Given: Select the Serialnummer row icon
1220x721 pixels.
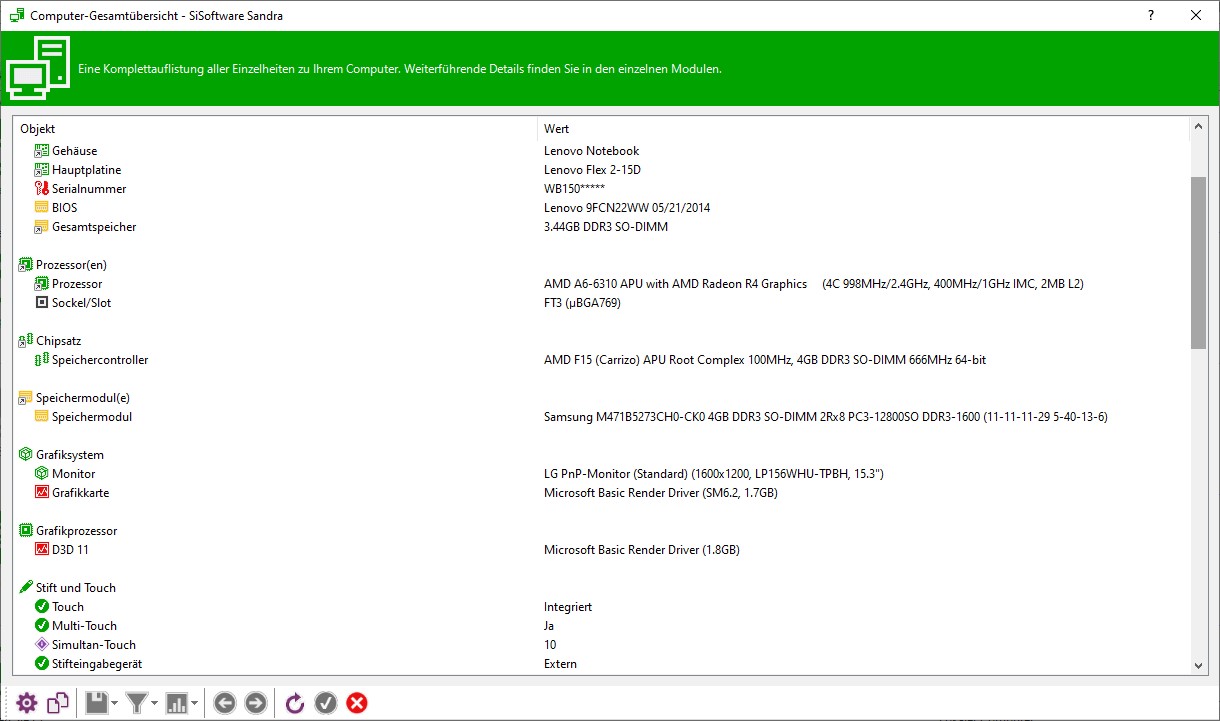Looking at the screenshot, I should point(41,189).
